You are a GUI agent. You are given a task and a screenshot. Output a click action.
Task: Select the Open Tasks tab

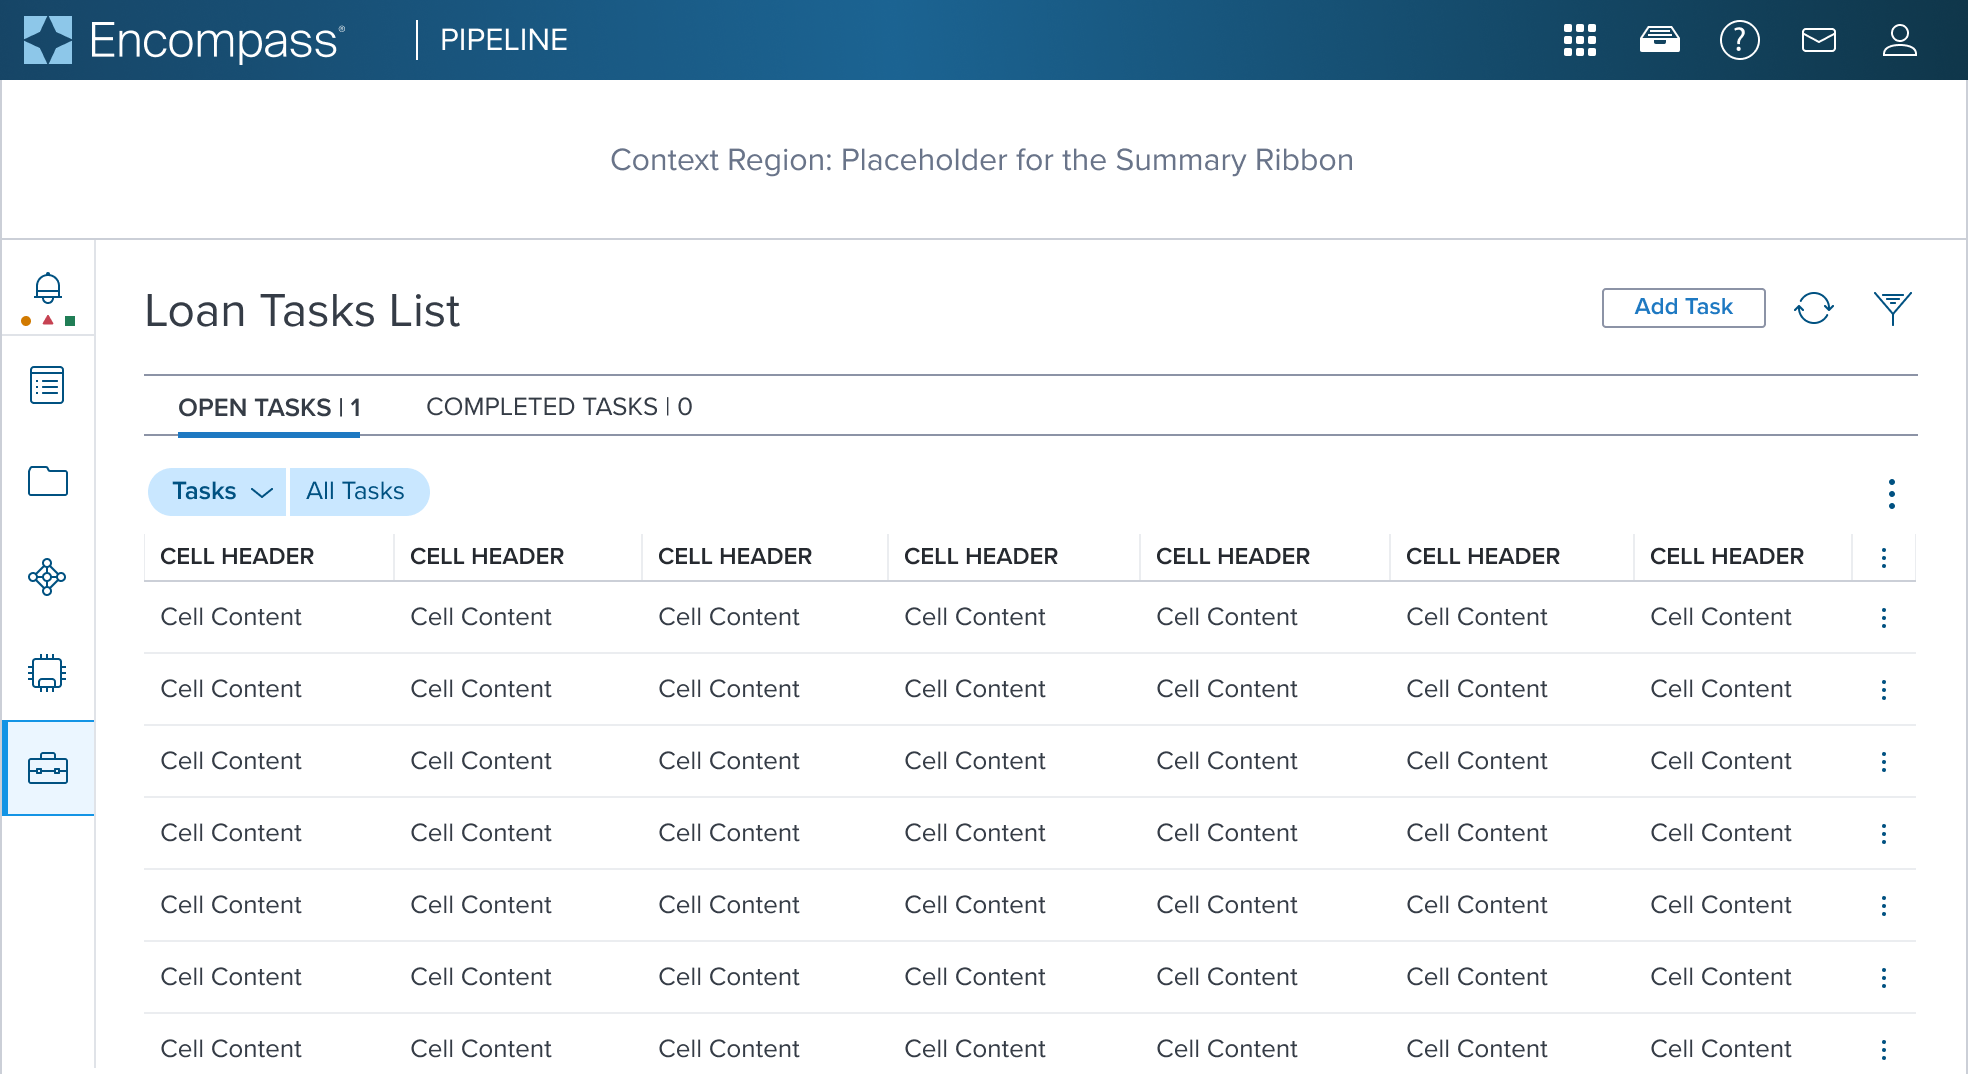269,408
